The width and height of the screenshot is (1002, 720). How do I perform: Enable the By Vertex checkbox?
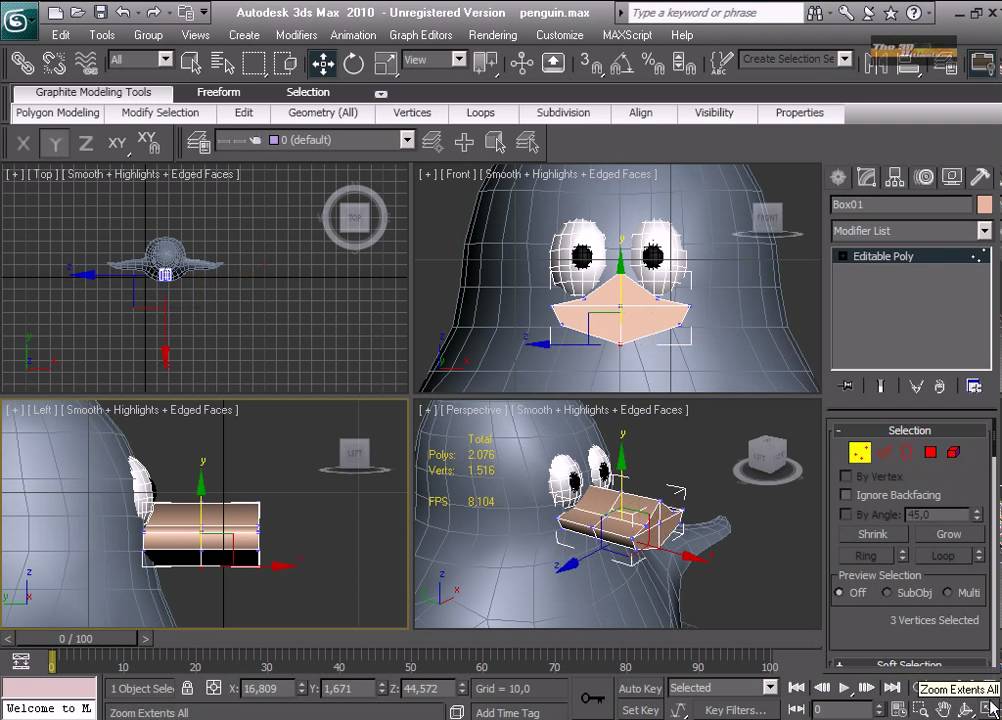click(x=846, y=477)
